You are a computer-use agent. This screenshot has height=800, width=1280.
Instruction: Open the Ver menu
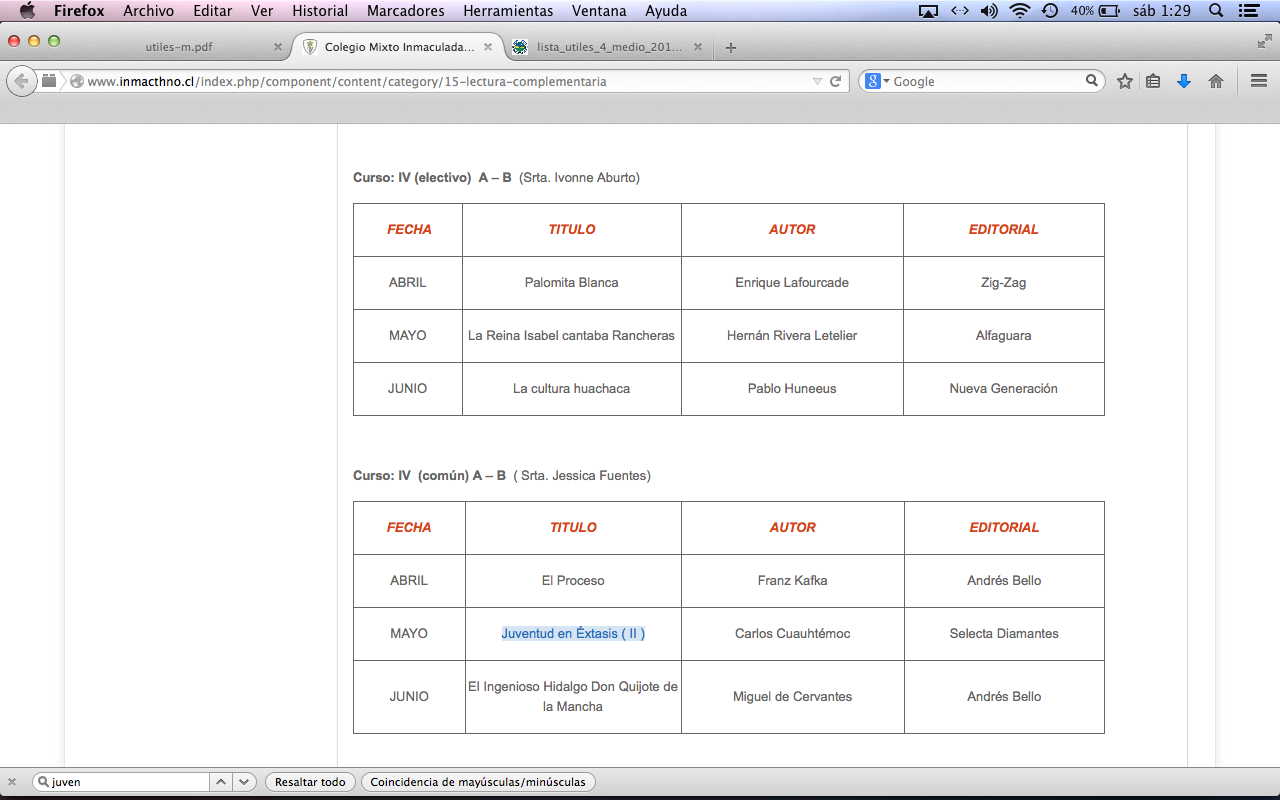click(x=262, y=11)
